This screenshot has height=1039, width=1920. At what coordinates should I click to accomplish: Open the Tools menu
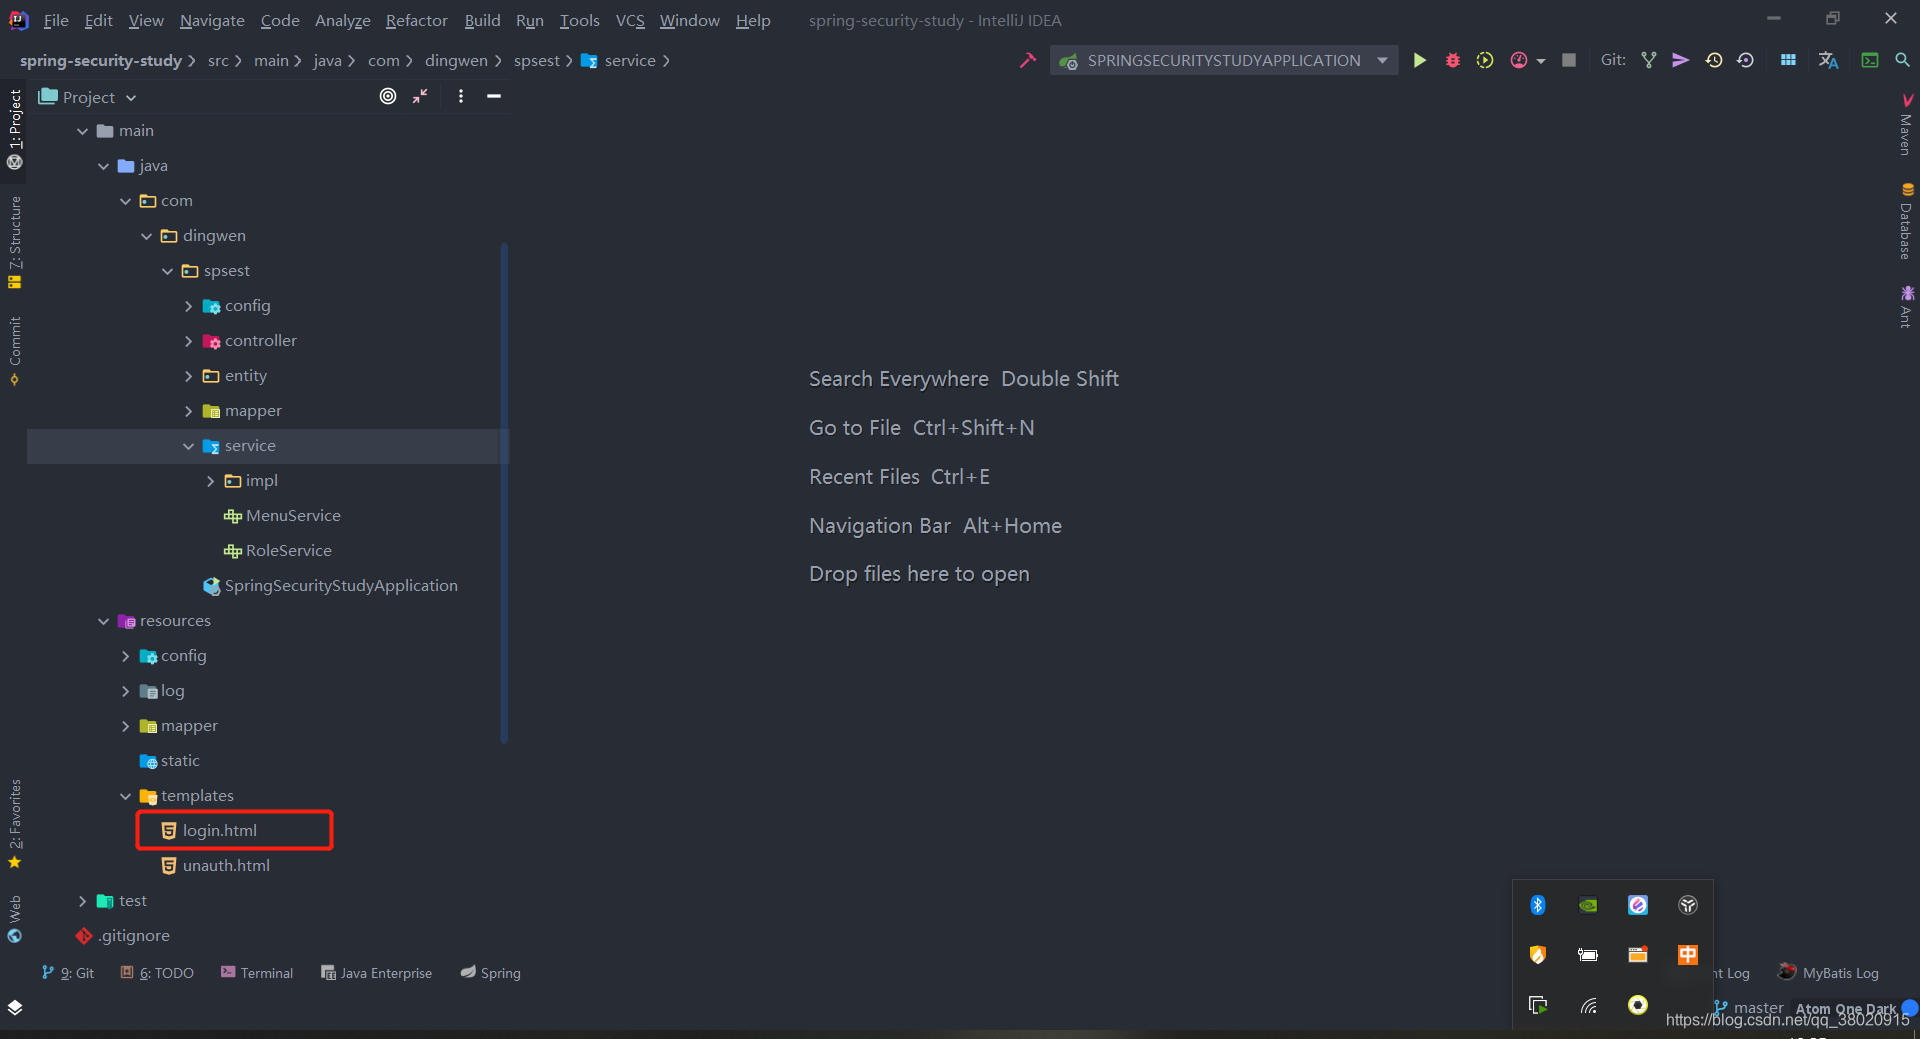(x=579, y=20)
